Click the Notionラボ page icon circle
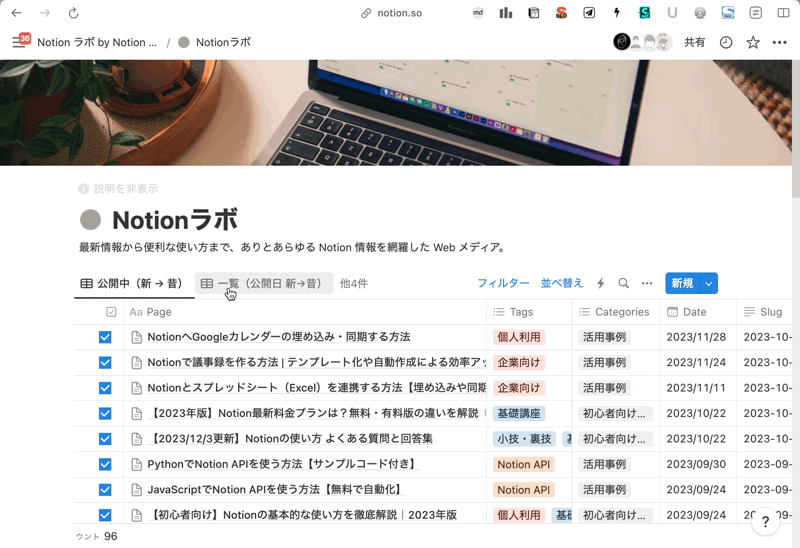This screenshot has height=548, width=800. pyautogui.click(x=90, y=220)
